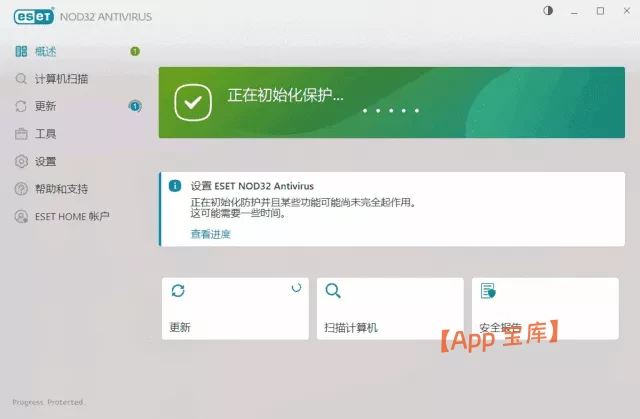Click the 概述 dashboard grid icon
Viewport: 640px width, 419px height.
21,51
